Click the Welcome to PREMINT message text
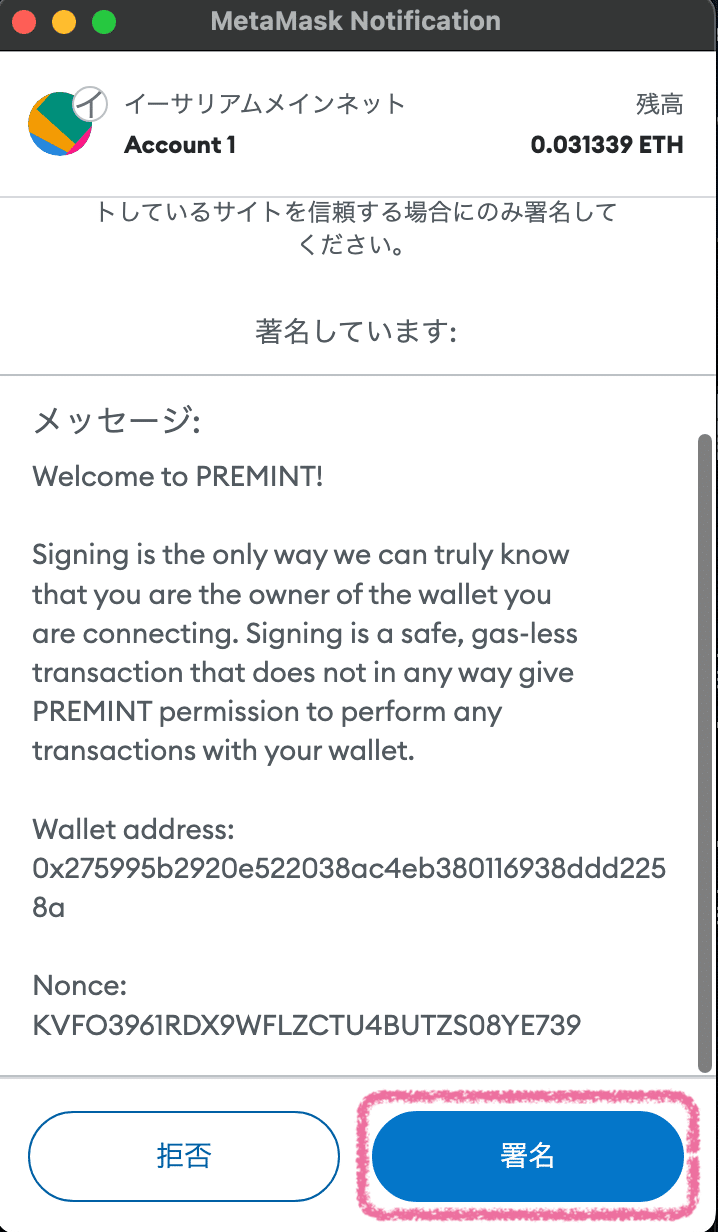The width and height of the screenshot is (718, 1232). [x=178, y=477]
